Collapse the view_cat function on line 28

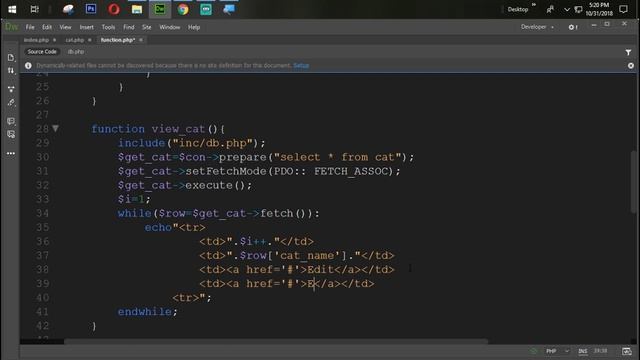click(56, 129)
